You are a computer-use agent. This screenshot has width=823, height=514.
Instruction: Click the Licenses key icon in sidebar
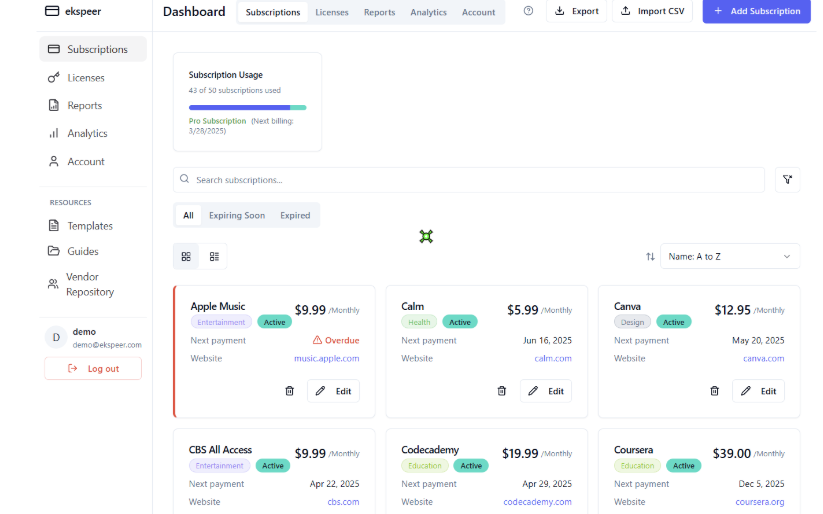tap(54, 78)
